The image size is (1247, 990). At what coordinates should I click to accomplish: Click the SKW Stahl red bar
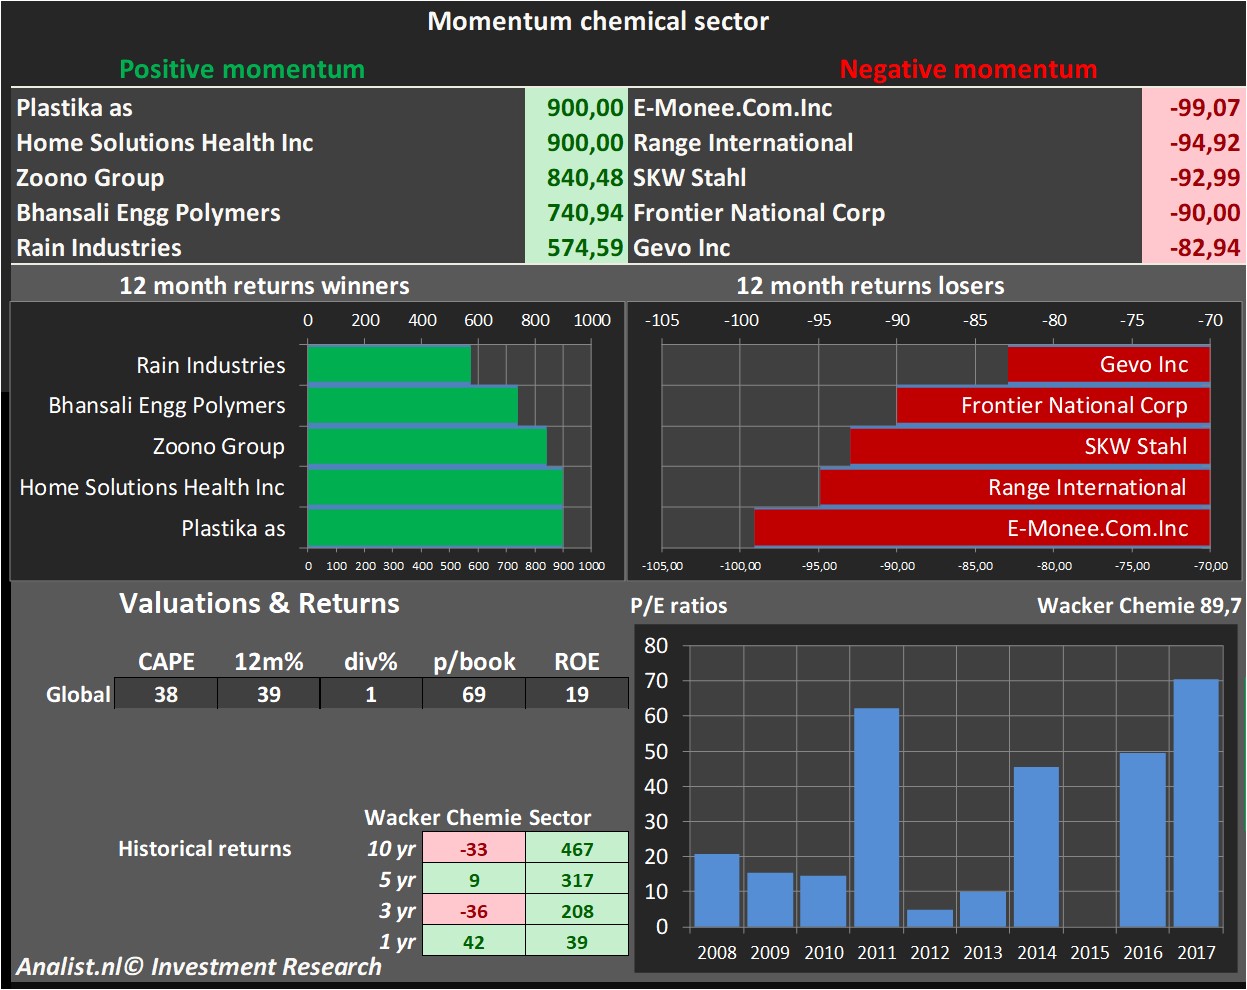[x=1029, y=447]
